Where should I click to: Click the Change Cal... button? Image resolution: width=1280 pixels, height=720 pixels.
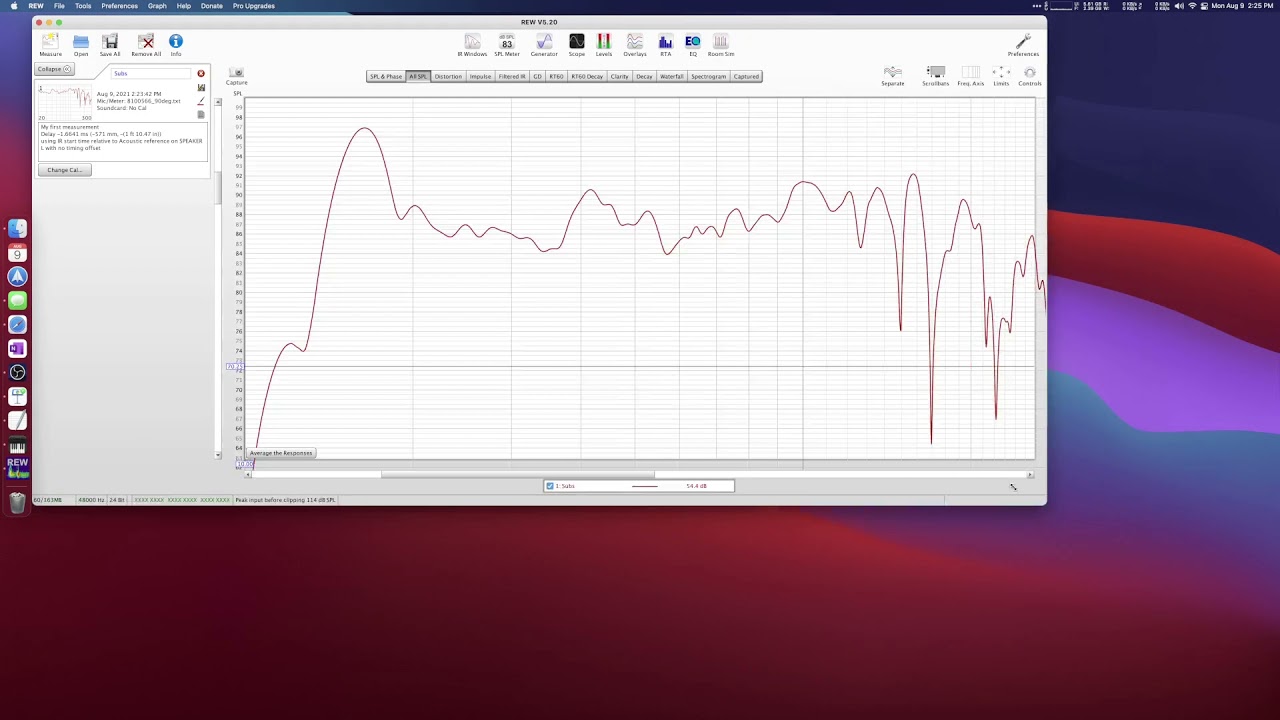65,170
